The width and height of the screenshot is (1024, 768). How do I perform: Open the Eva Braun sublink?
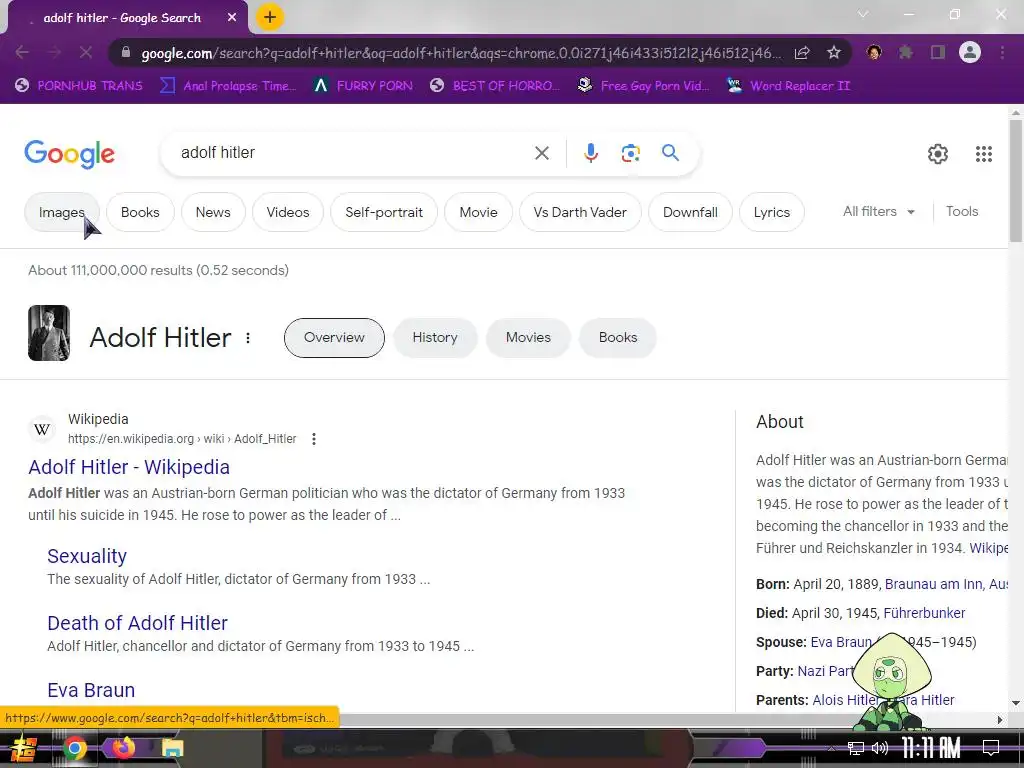[x=91, y=690]
